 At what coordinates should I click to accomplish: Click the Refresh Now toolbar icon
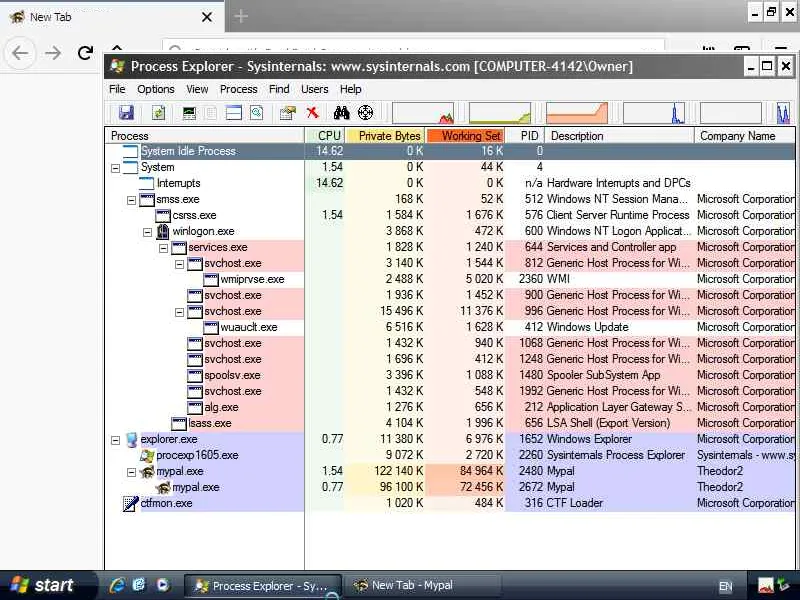tap(159, 112)
